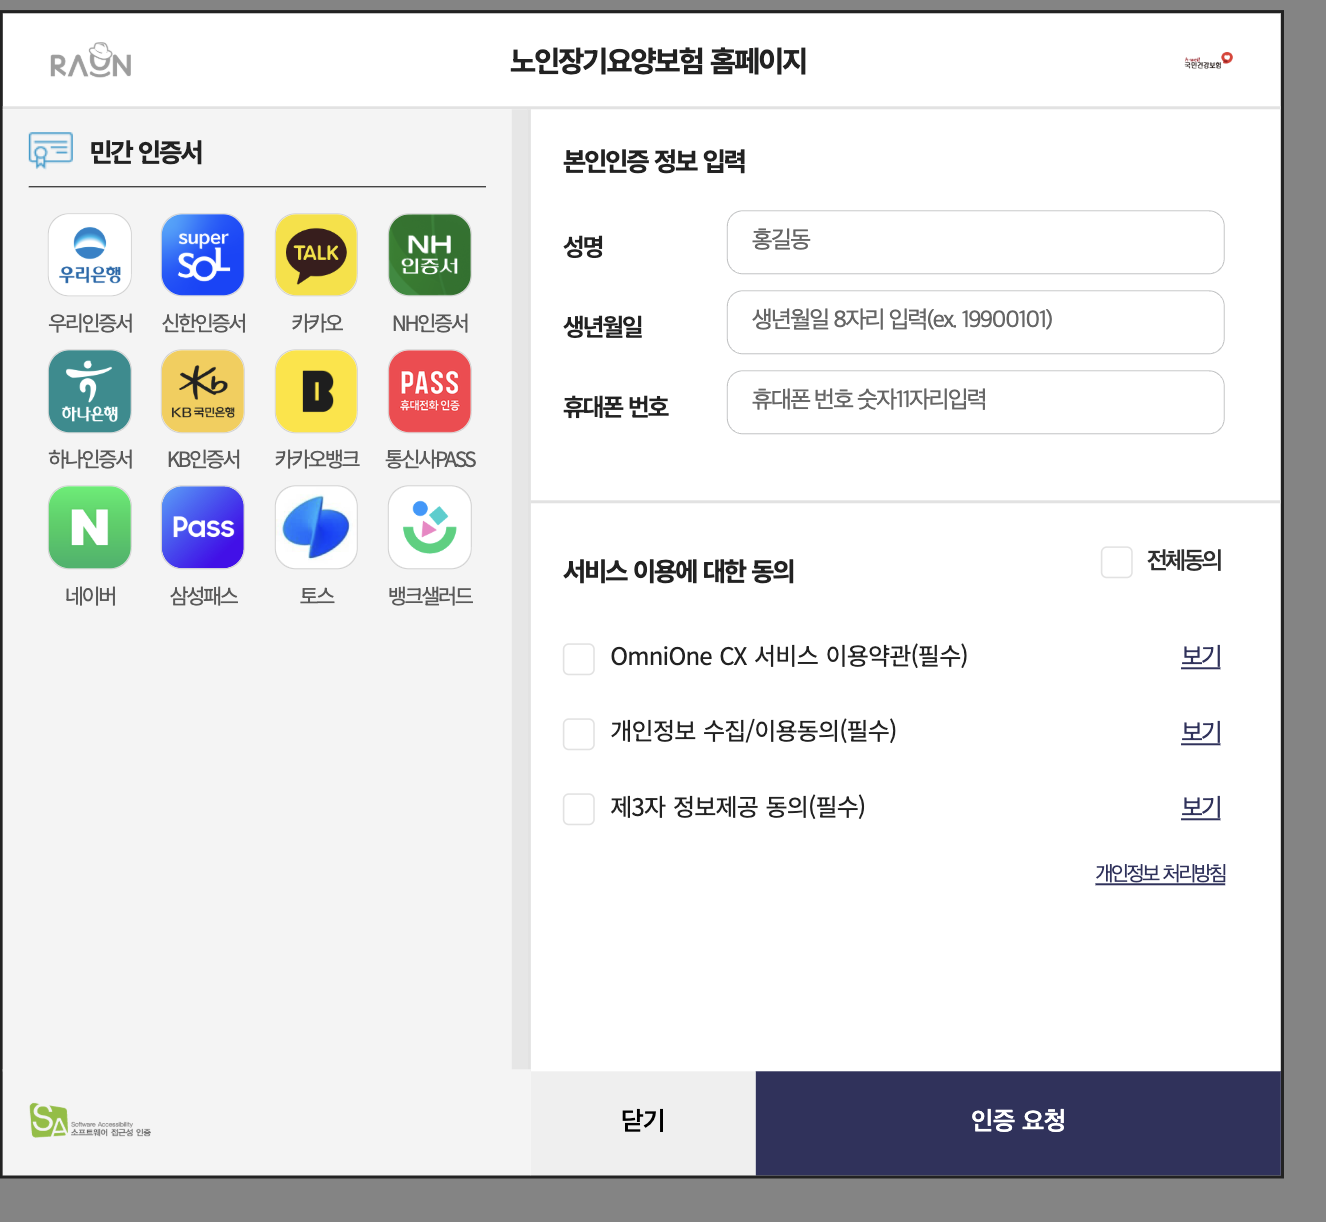Check the 전체동의 checkbox
This screenshot has height=1222, width=1326.
click(x=1116, y=562)
